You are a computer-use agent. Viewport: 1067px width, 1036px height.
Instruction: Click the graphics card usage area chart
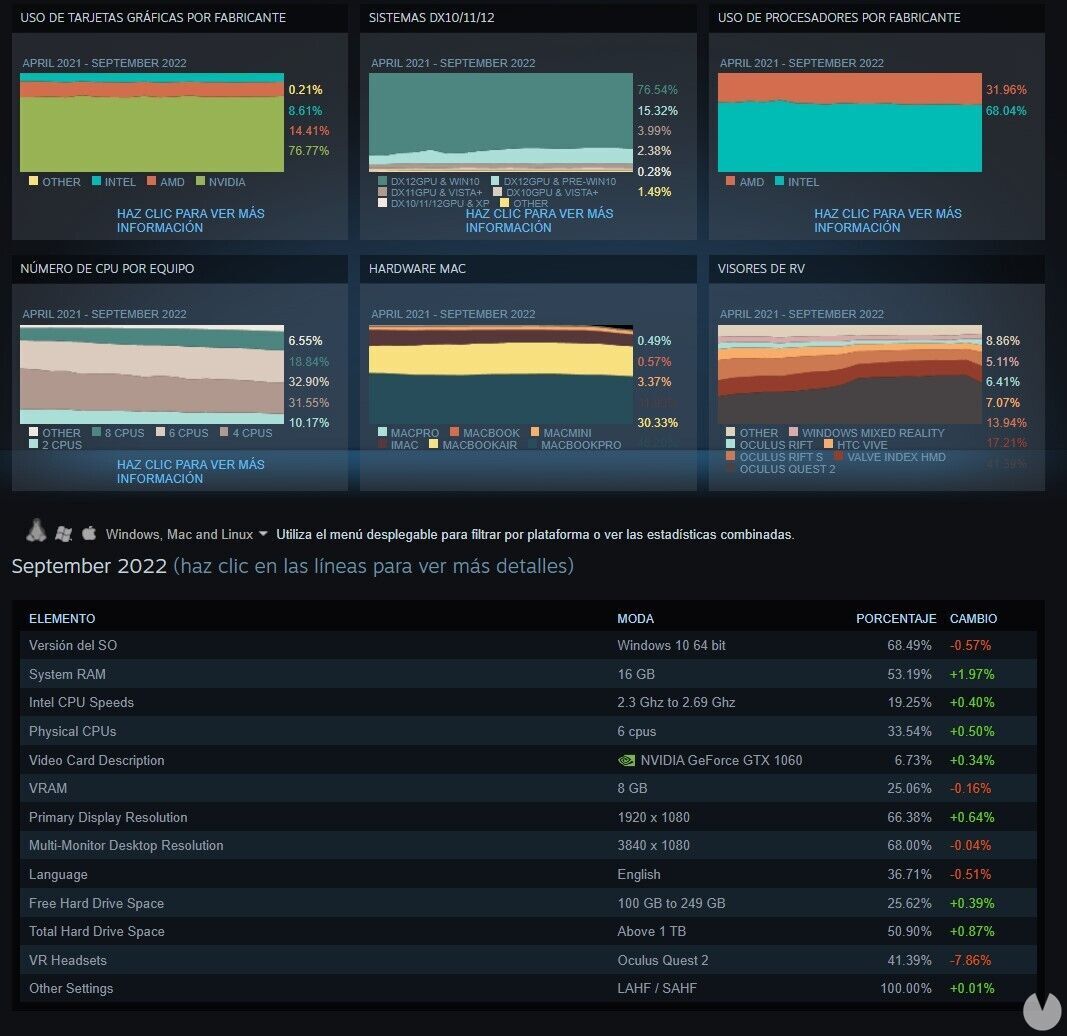pyautogui.click(x=152, y=123)
